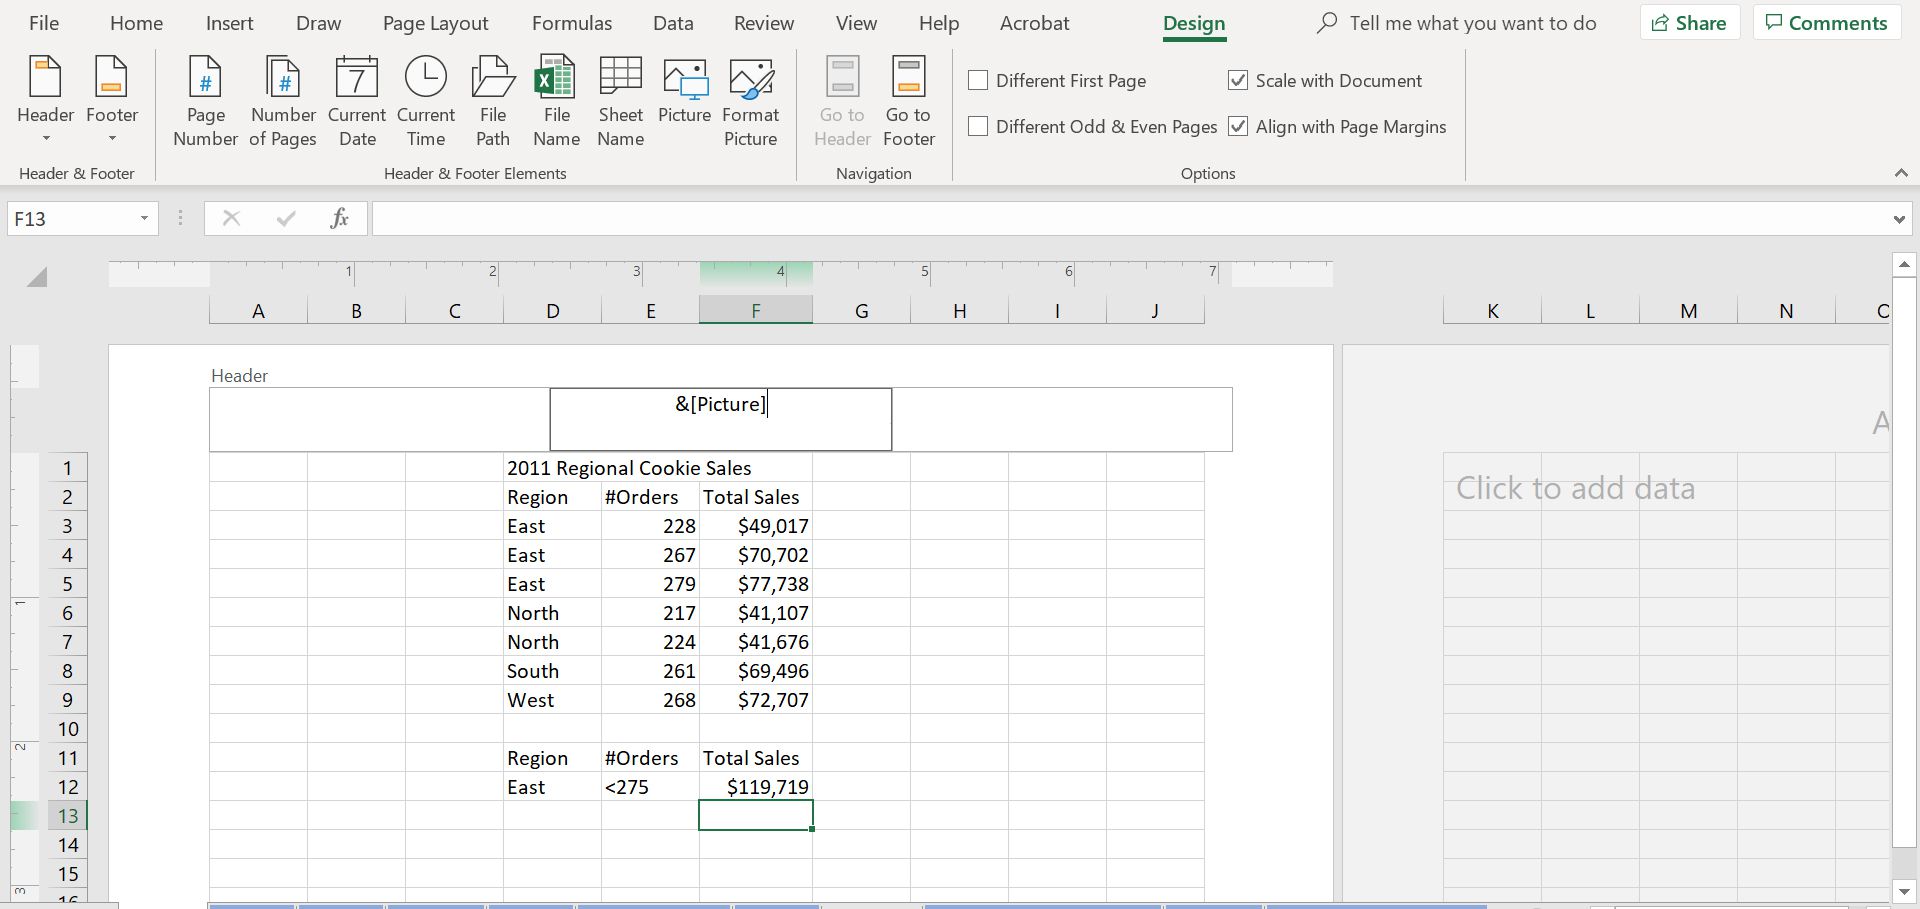Click vertical scrollbar up arrow
The width and height of the screenshot is (1920, 909).
point(1904,265)
